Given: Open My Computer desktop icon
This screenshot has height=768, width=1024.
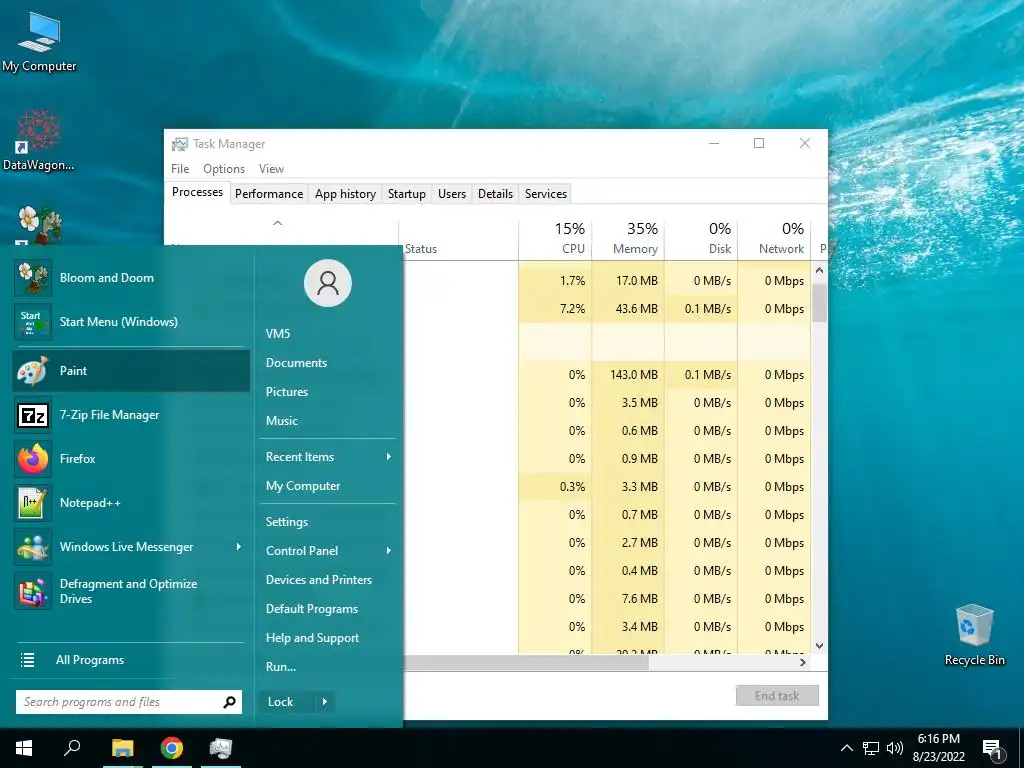Looking at the screenshot, I should click(39, 42).
